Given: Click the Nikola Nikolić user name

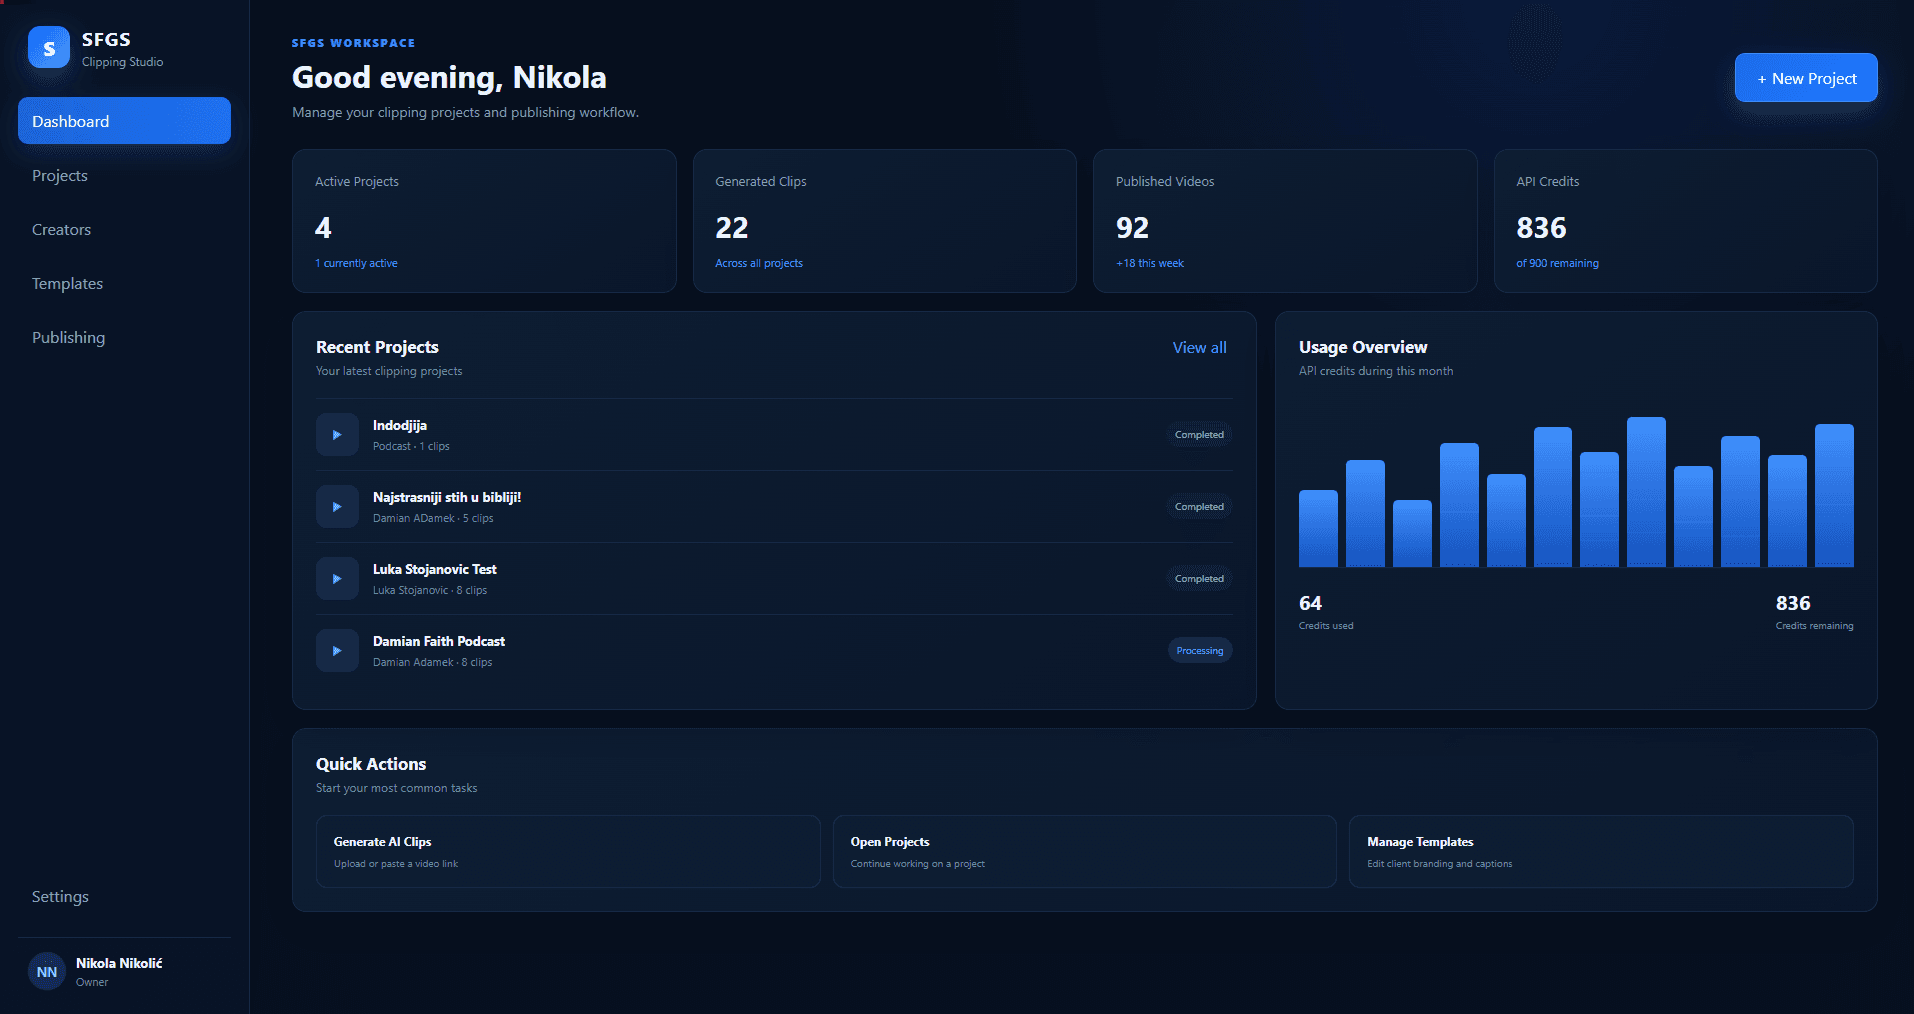Looking at the screenshot, I should click(119, 963).
